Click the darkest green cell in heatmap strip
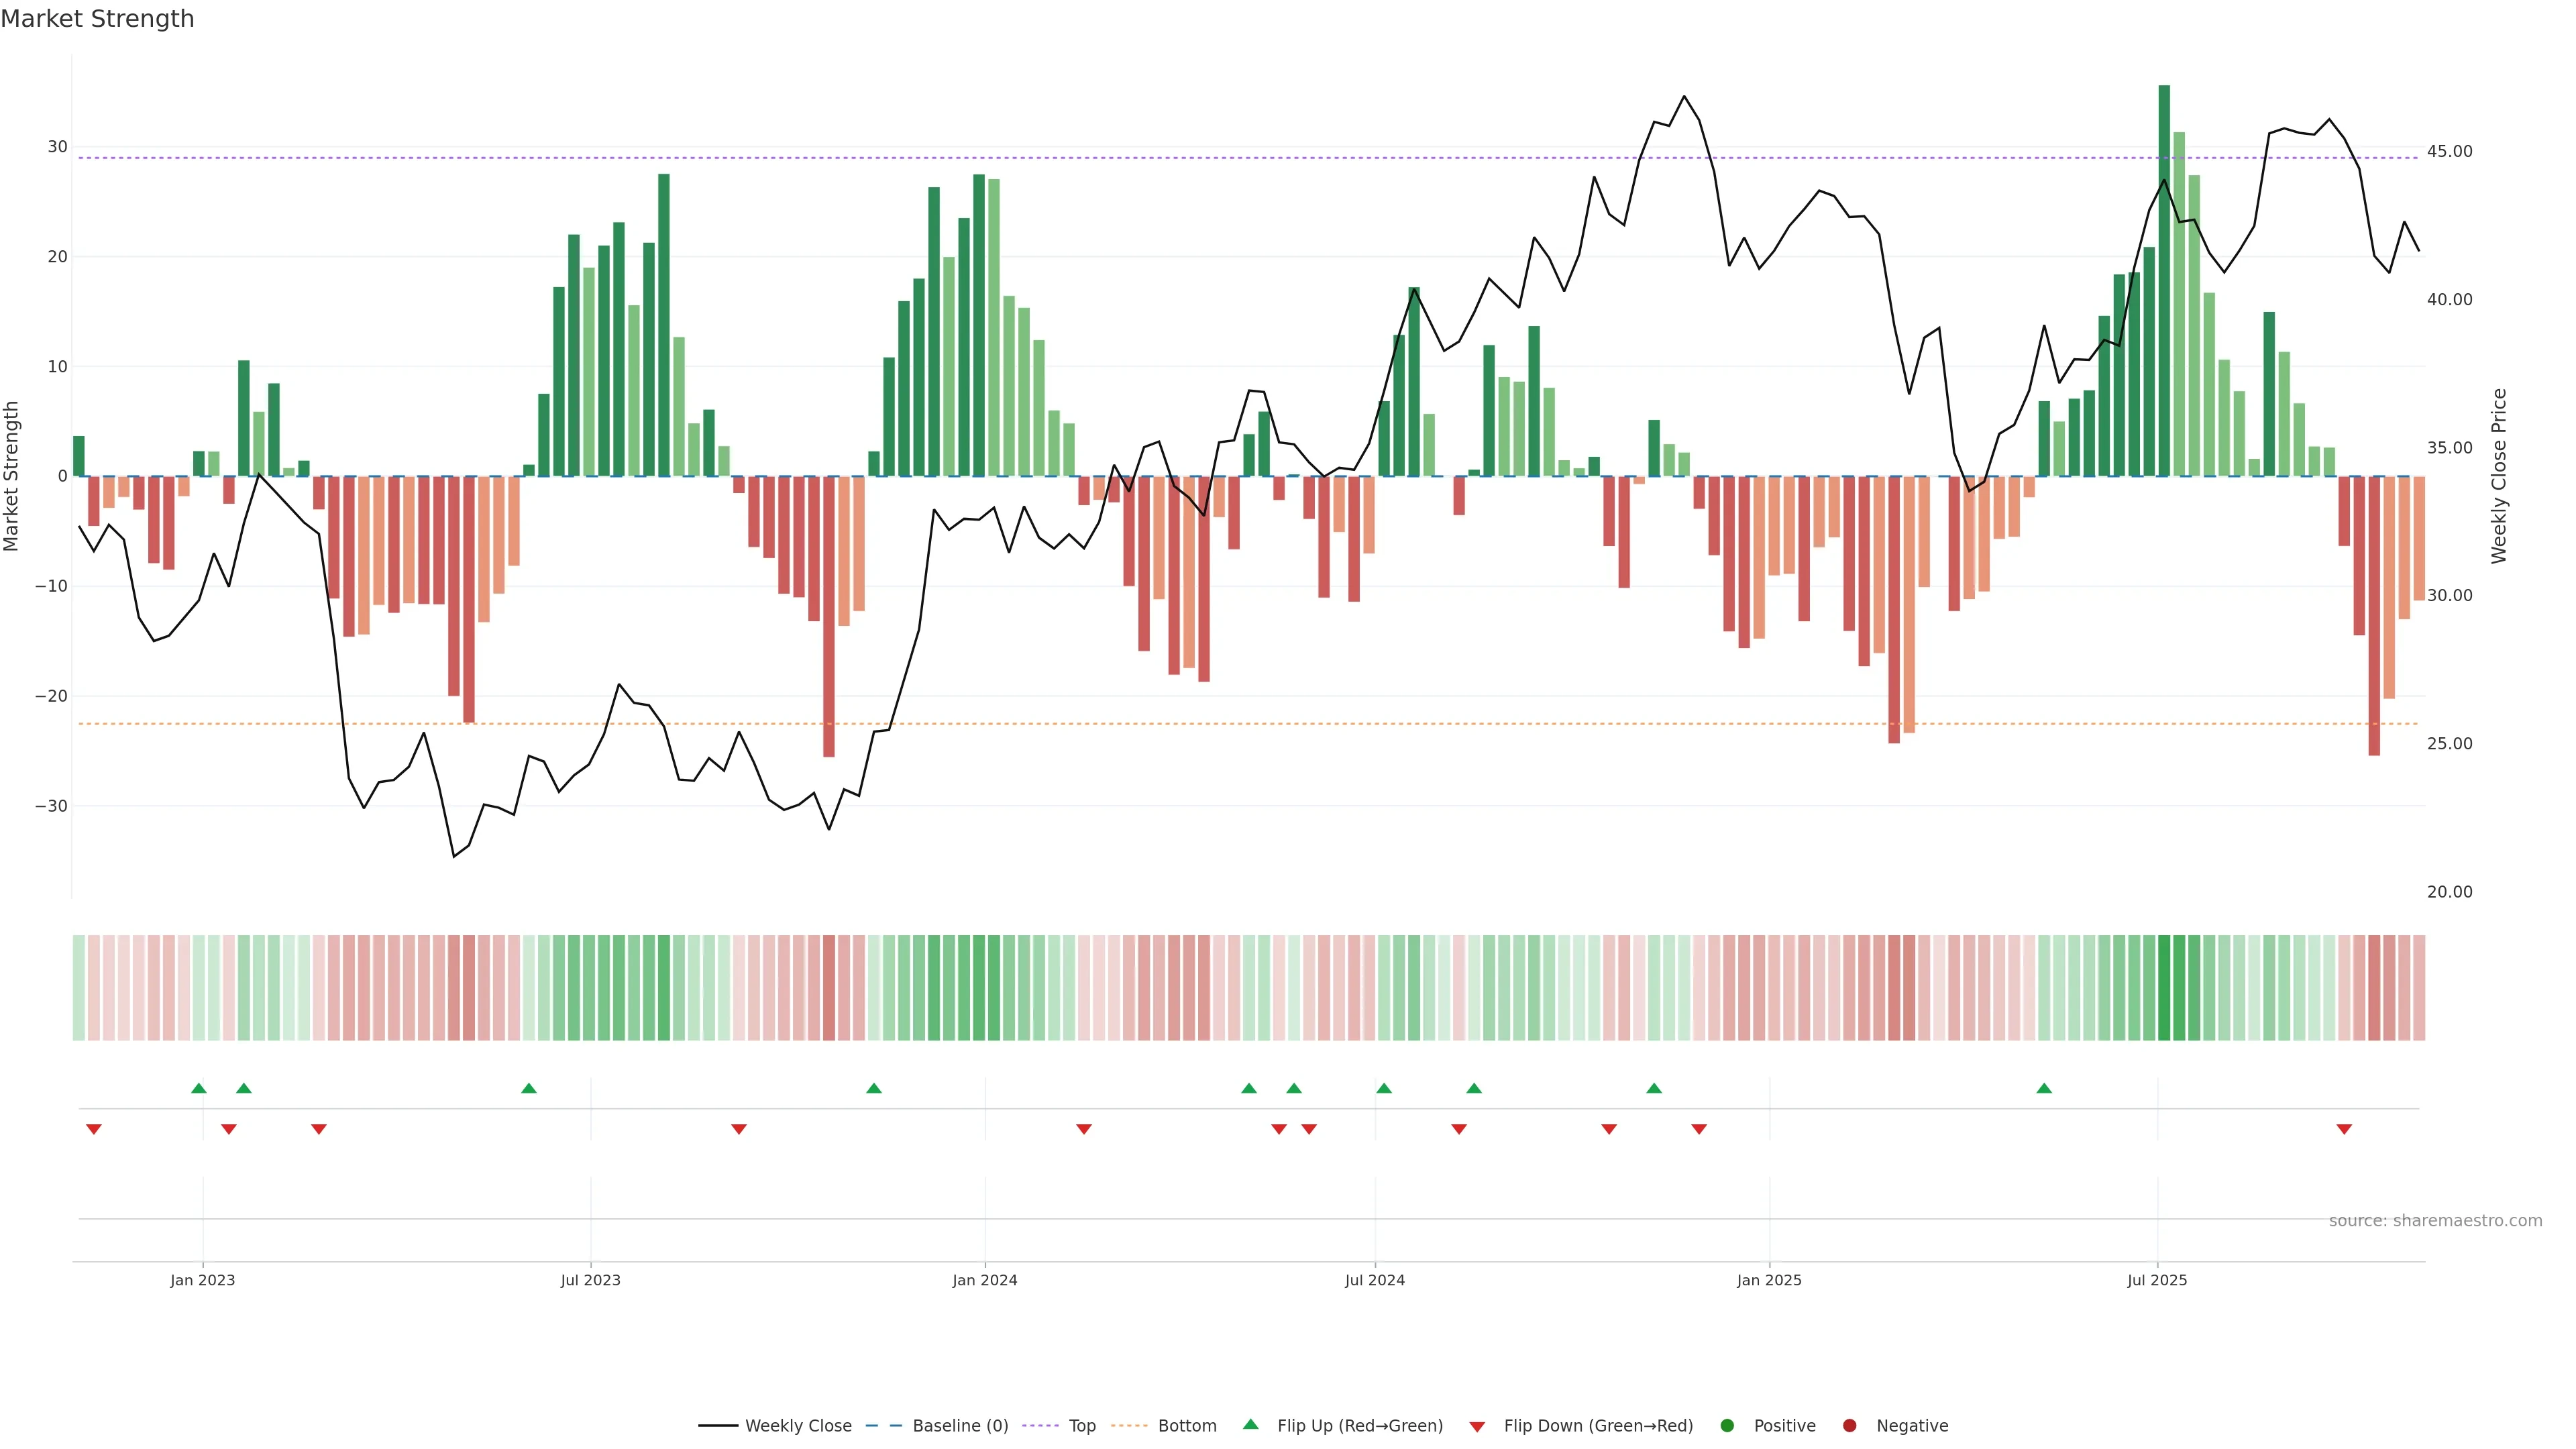Screen dimensions: 2576x1449 [x=2164, y=988]
